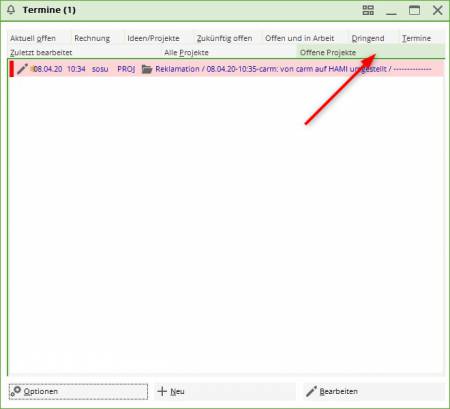Open the Zuletzt bearbeitet tab
The width and height of the screenshot is (450, 409).
point(41,52)
